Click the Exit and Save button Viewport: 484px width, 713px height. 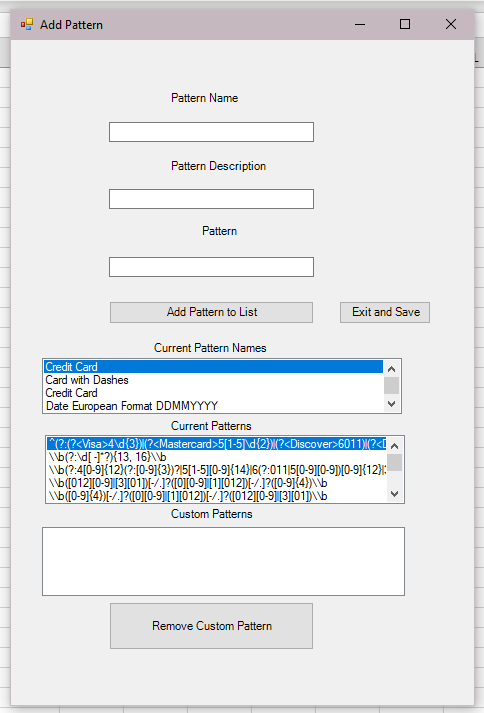[385, 312]
